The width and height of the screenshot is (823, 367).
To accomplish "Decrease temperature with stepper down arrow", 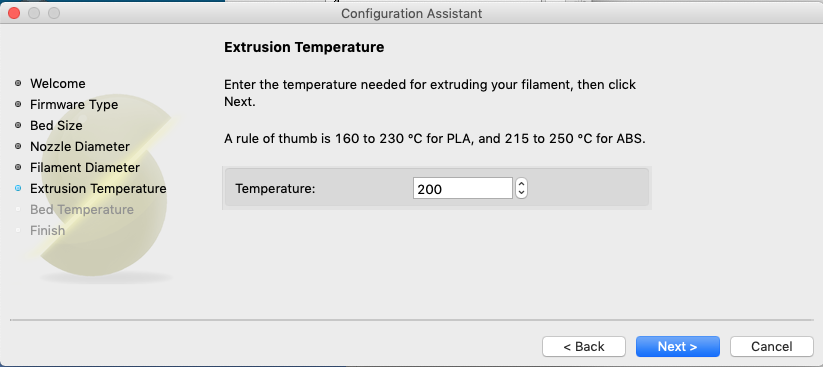I will 521,193.
